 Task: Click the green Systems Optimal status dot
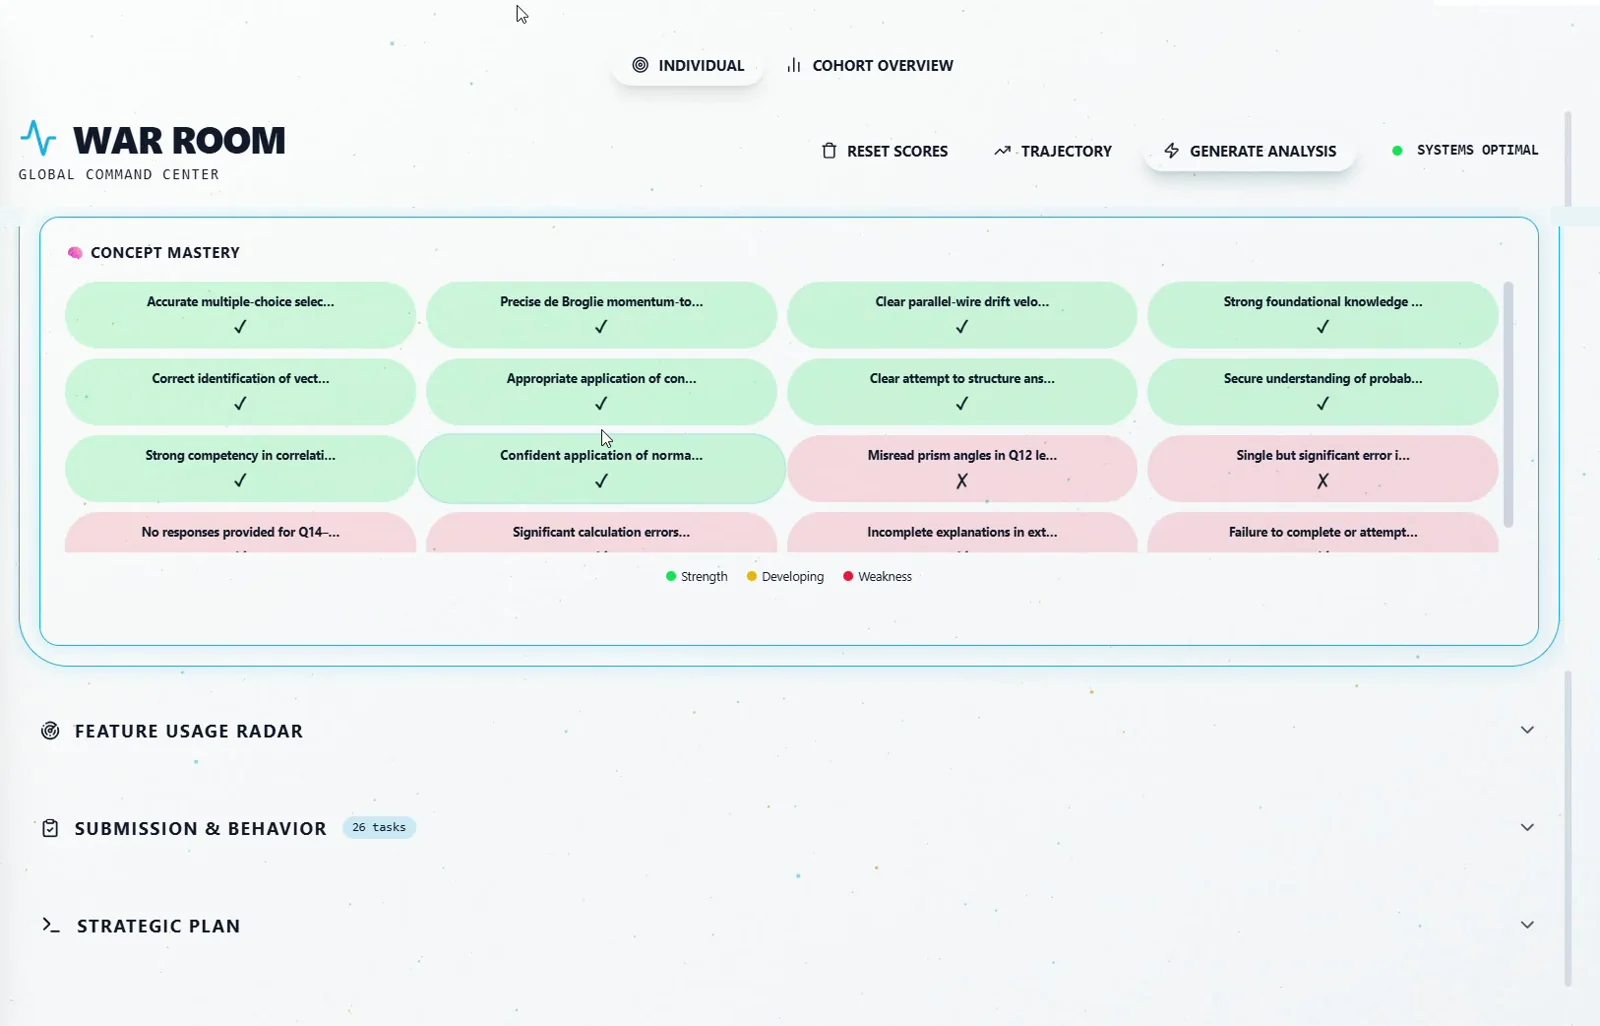pos(1397,151)
